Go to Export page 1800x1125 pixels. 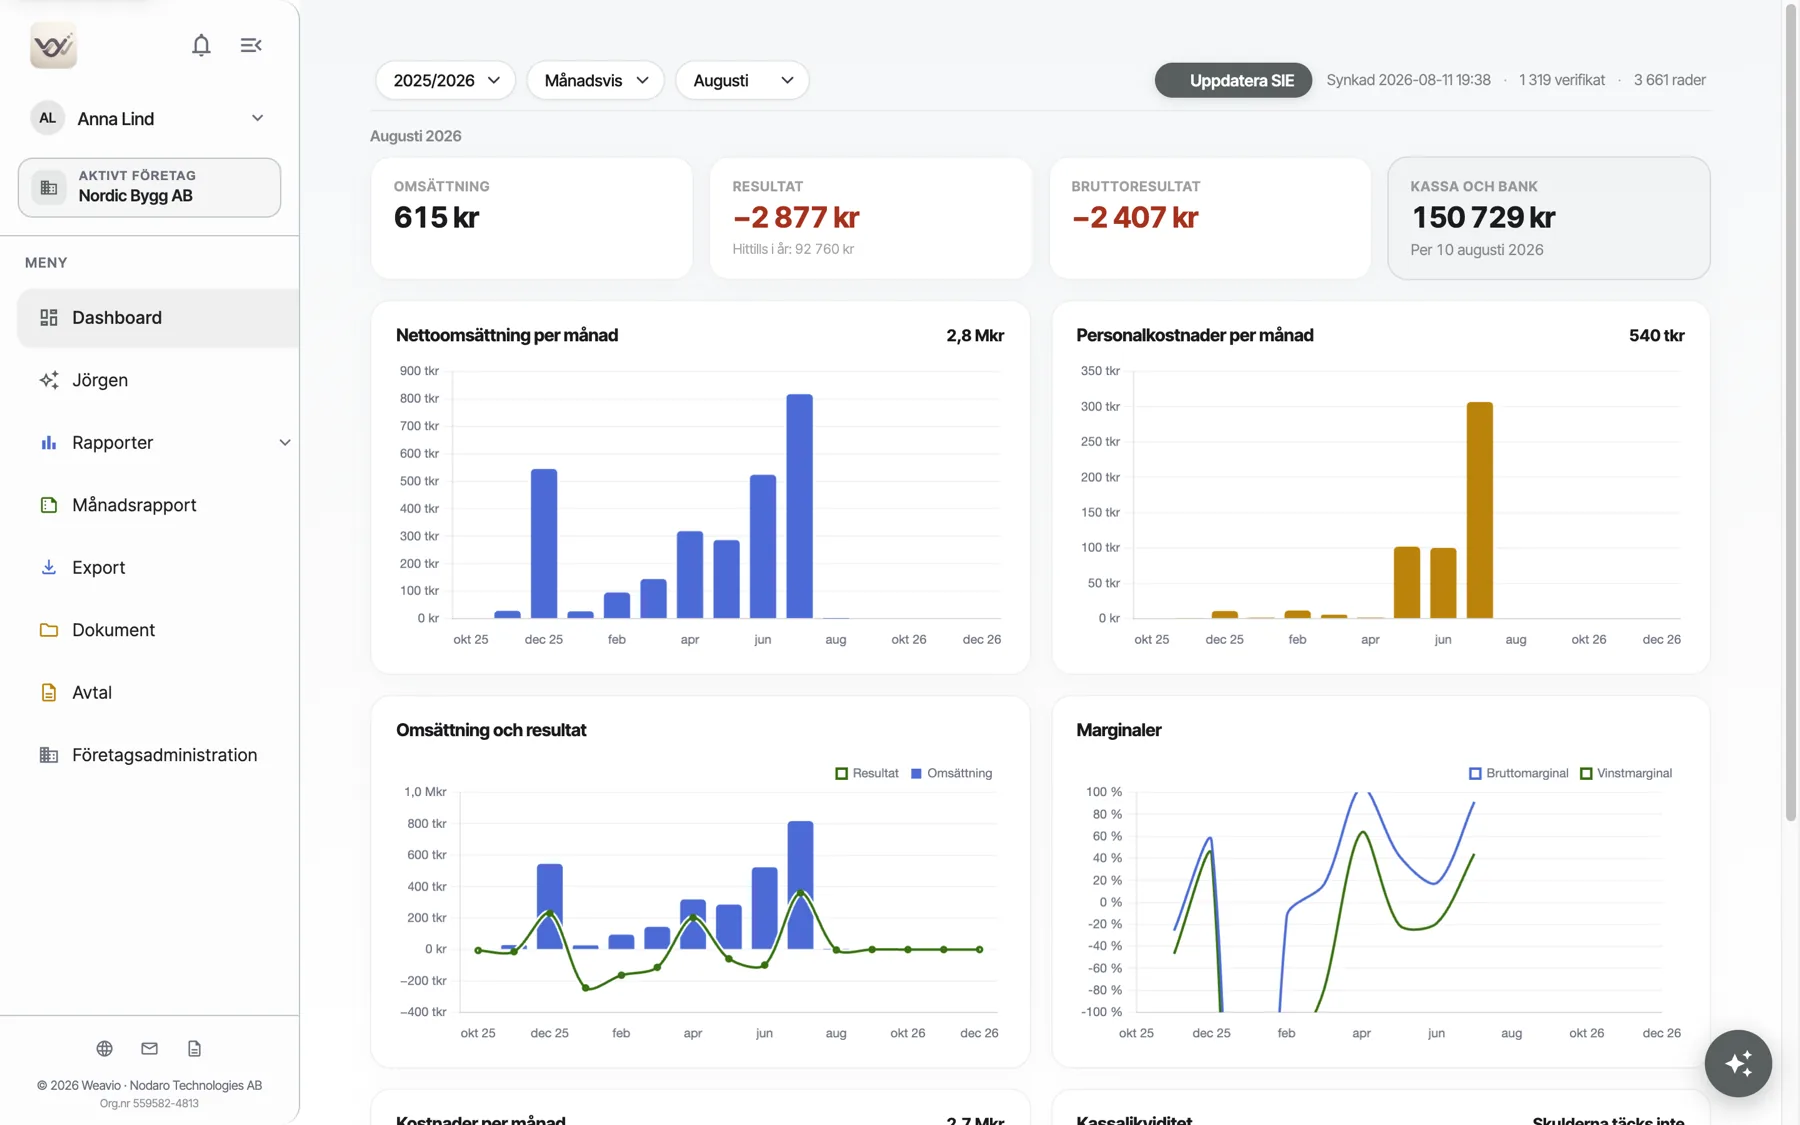[x=158, y=567]
